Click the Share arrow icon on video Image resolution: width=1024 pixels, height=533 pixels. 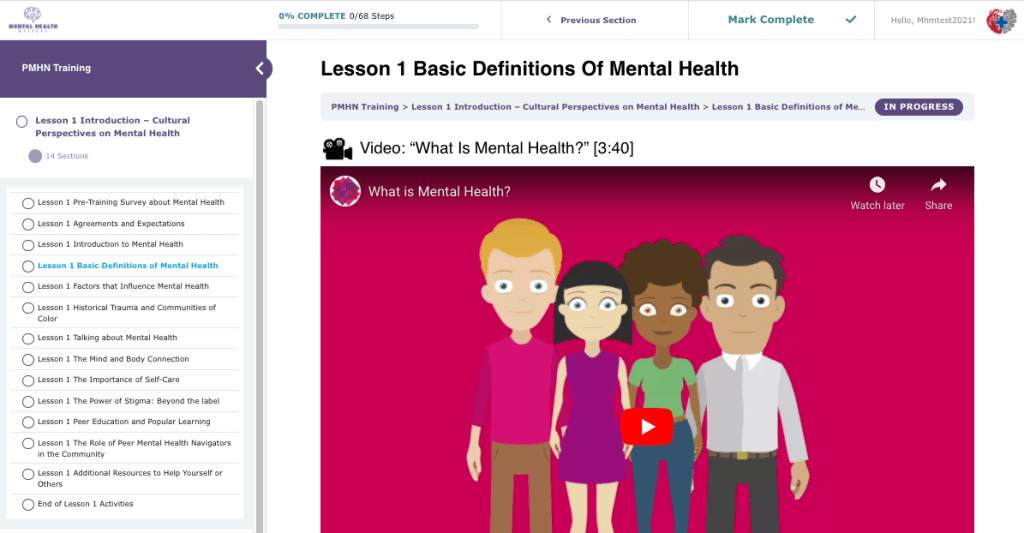click(938, 185)
